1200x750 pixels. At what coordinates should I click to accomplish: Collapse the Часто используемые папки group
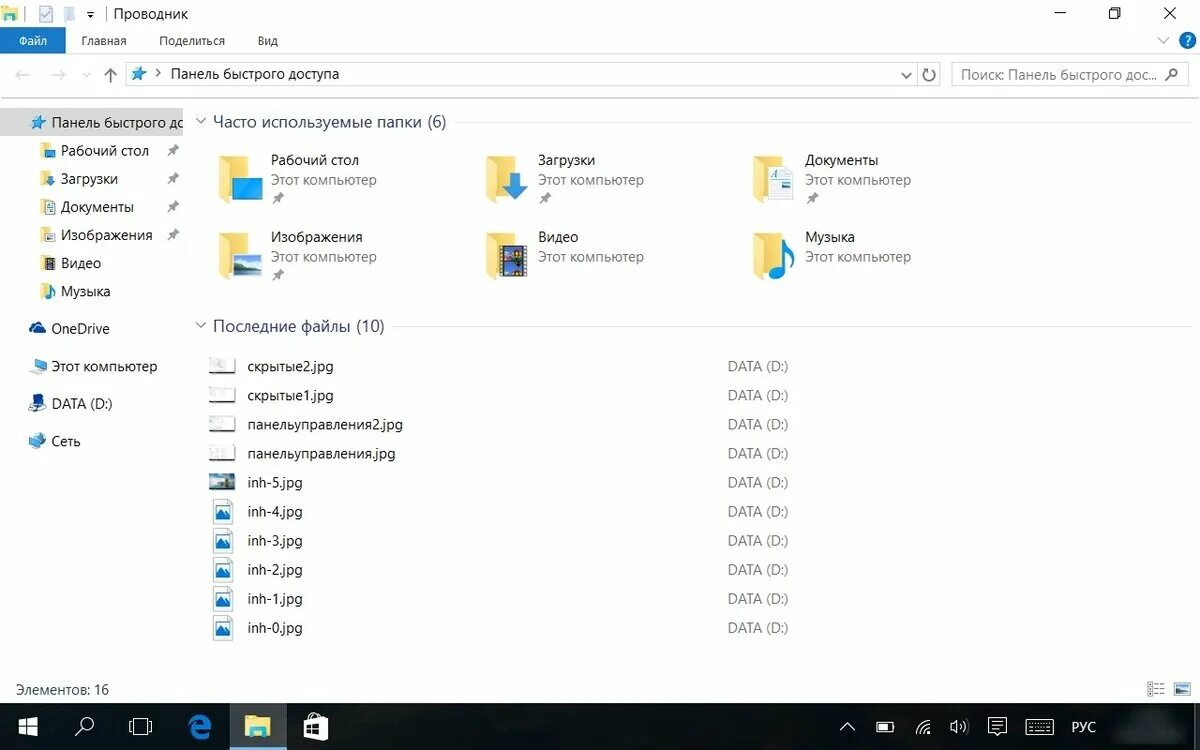(x=202, y=122)
